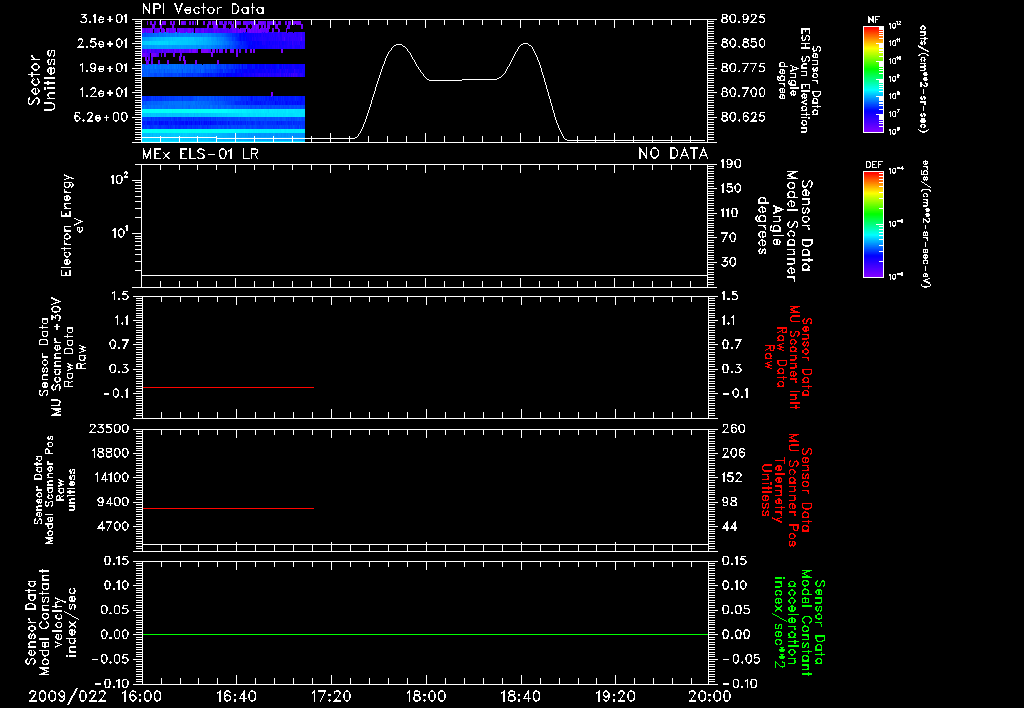This screenshot has height=708, width=1024.
Task: Click the 152 telemetry tick value
Action: tap(733, 477)
